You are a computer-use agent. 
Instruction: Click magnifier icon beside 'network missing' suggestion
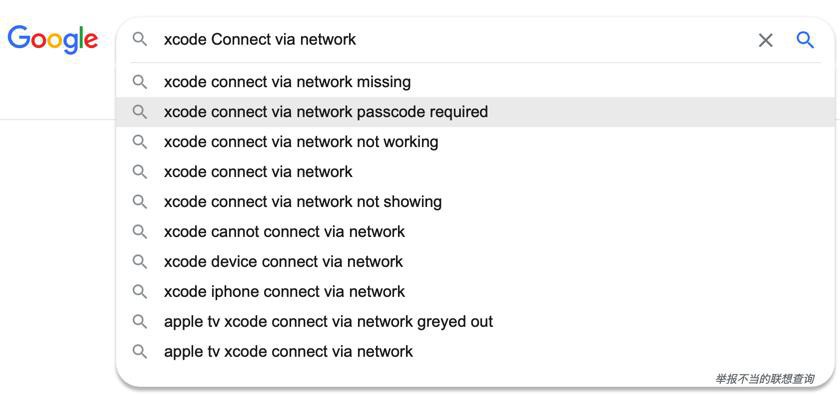pos(140,82)
